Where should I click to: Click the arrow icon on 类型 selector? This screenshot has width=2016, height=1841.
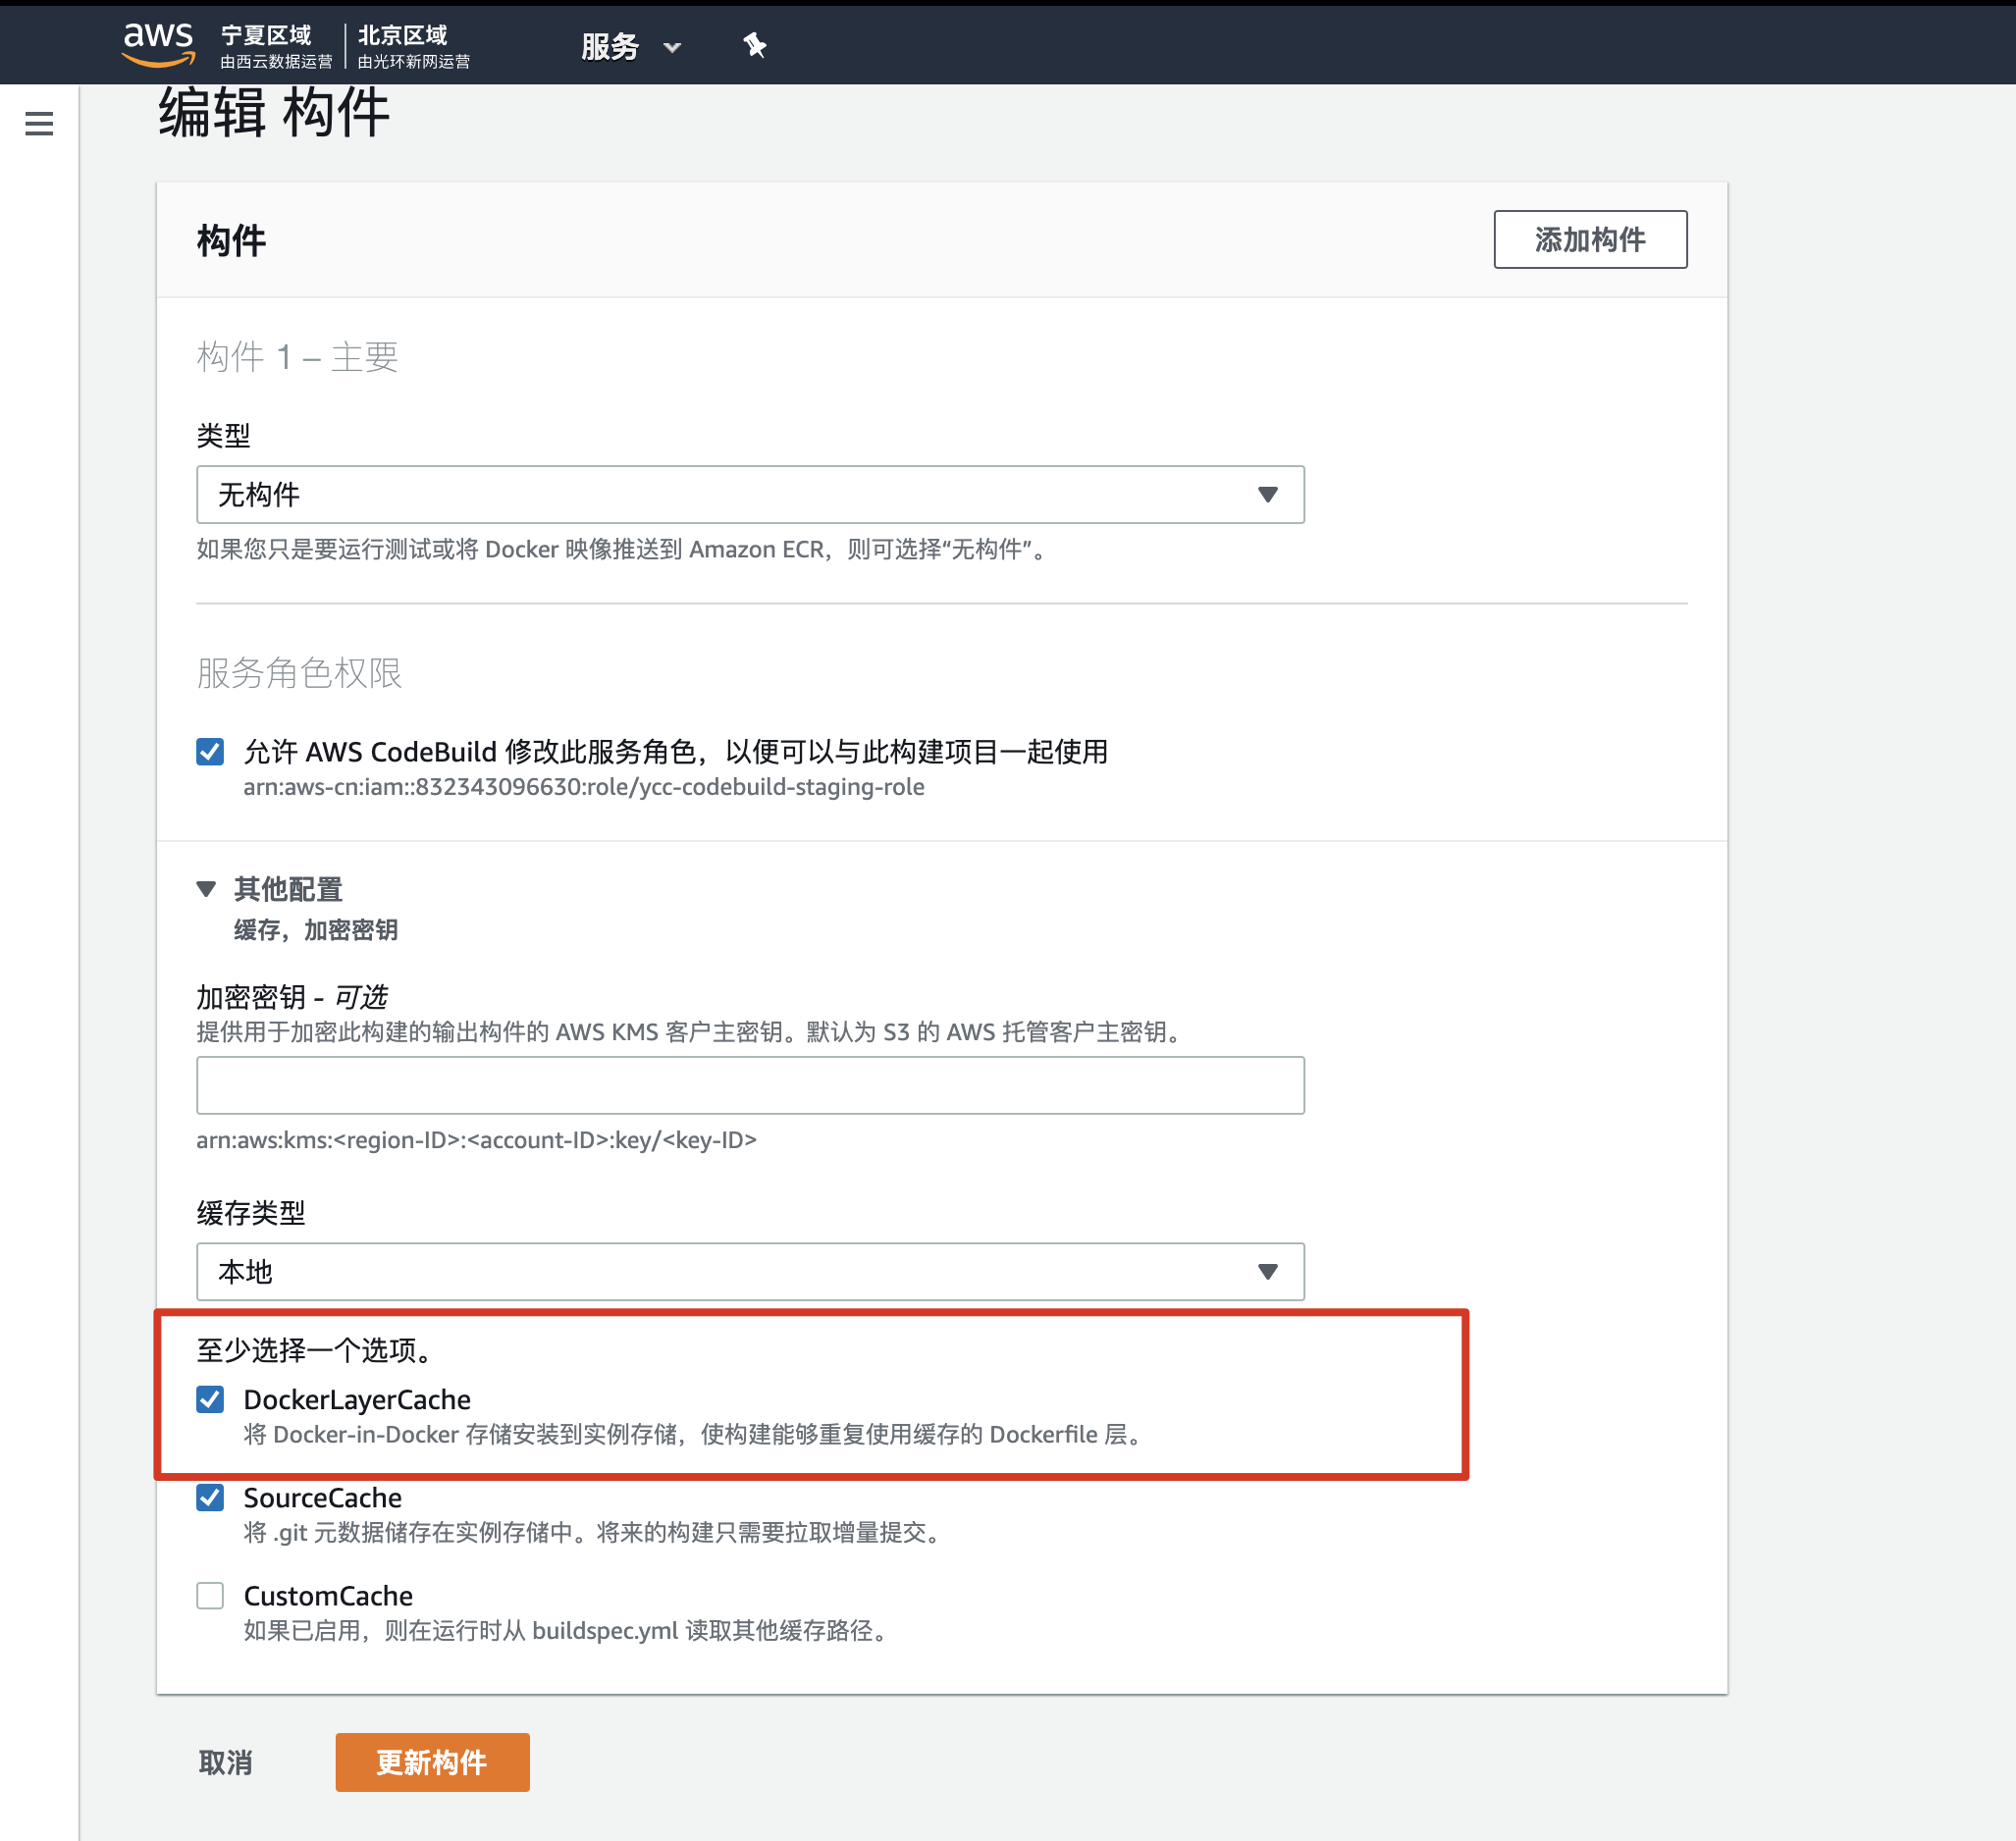coord(1267,494)
